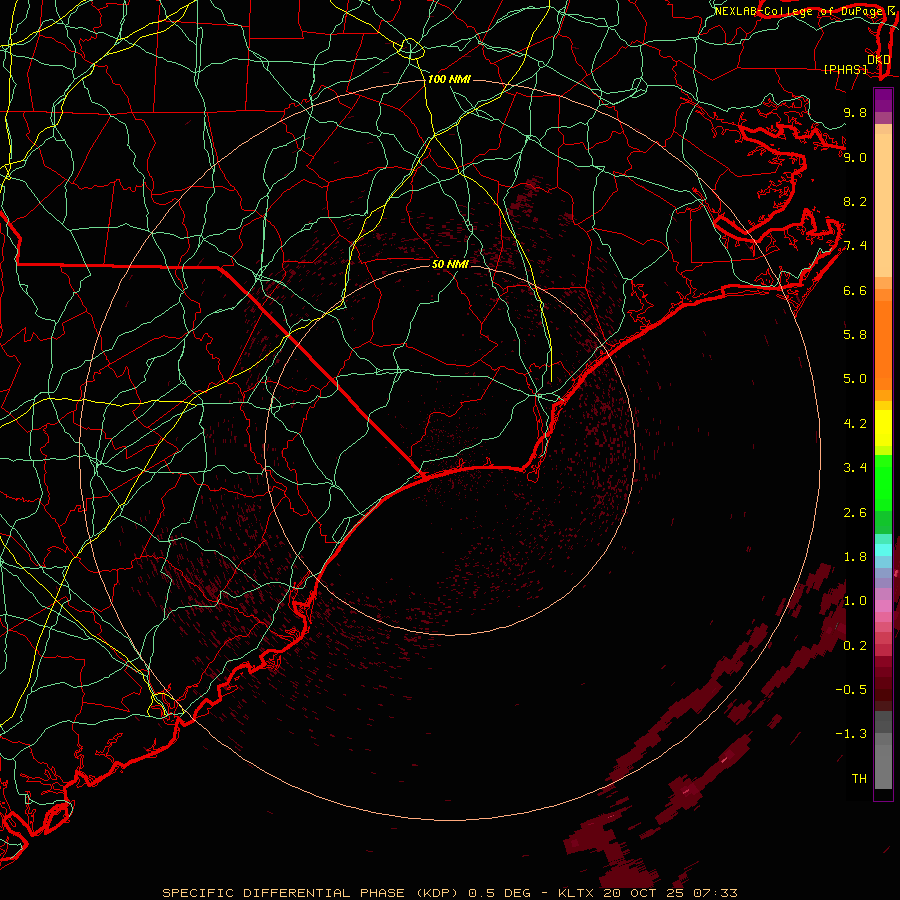
Task: Click the 1.0 value on the color scale
Action: coord(855,601)
